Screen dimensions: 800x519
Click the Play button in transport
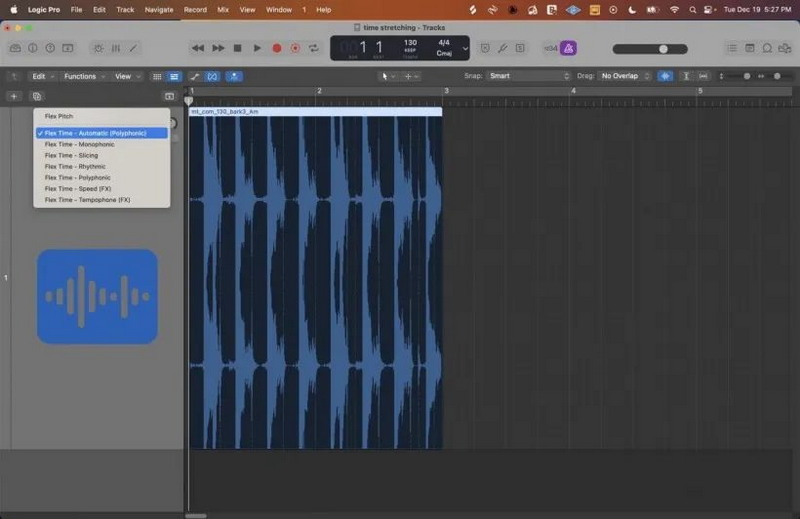pos(257,48)
